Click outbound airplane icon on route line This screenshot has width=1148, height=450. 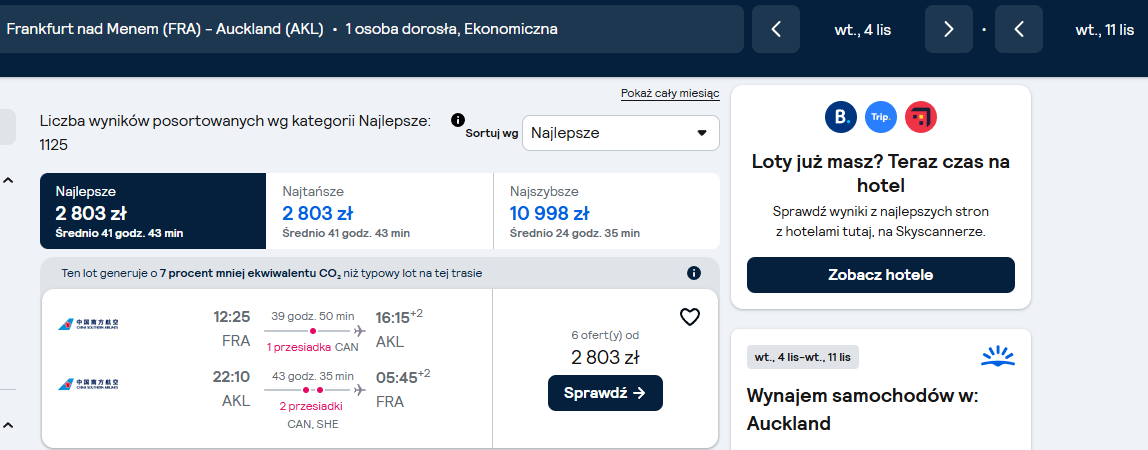point(359,331)
